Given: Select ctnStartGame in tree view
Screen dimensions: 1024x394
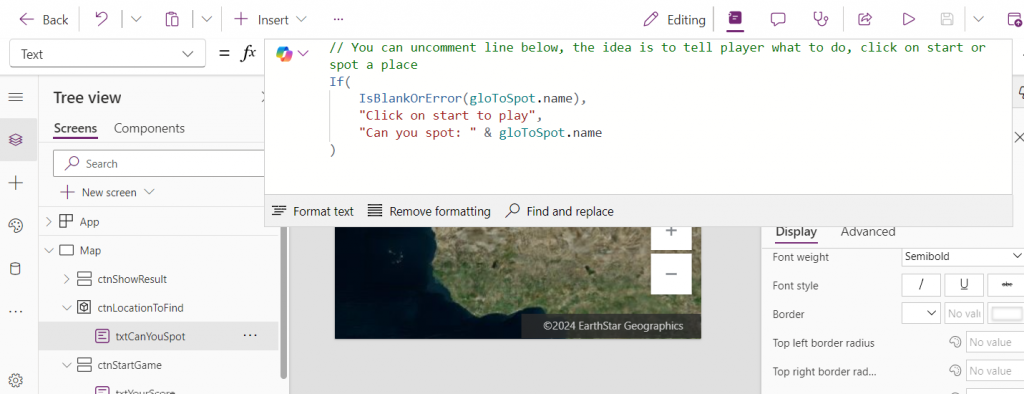Looking at the screenshot, I should click(129, 365).
